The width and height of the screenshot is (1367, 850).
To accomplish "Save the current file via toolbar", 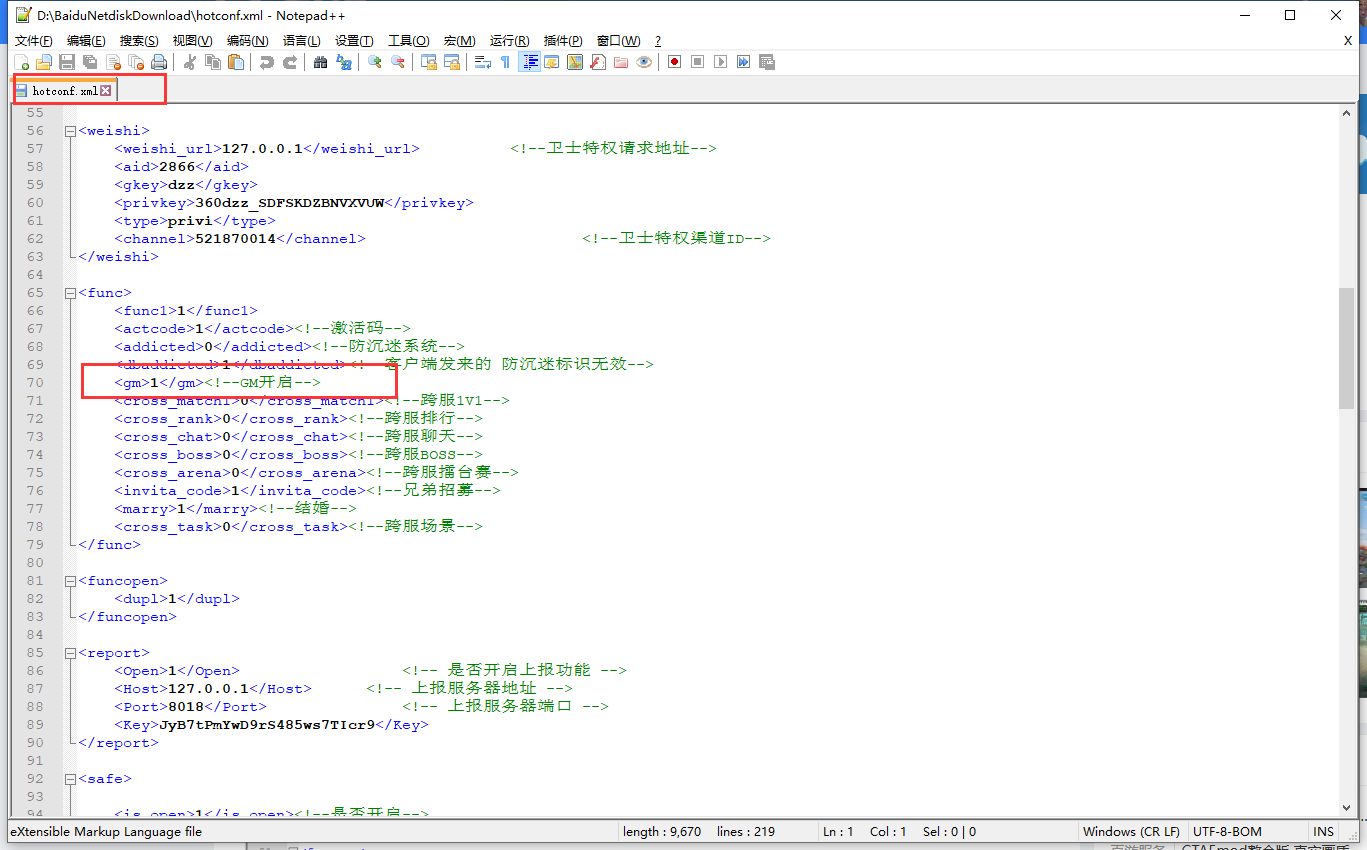I will [x=67, y=62].
